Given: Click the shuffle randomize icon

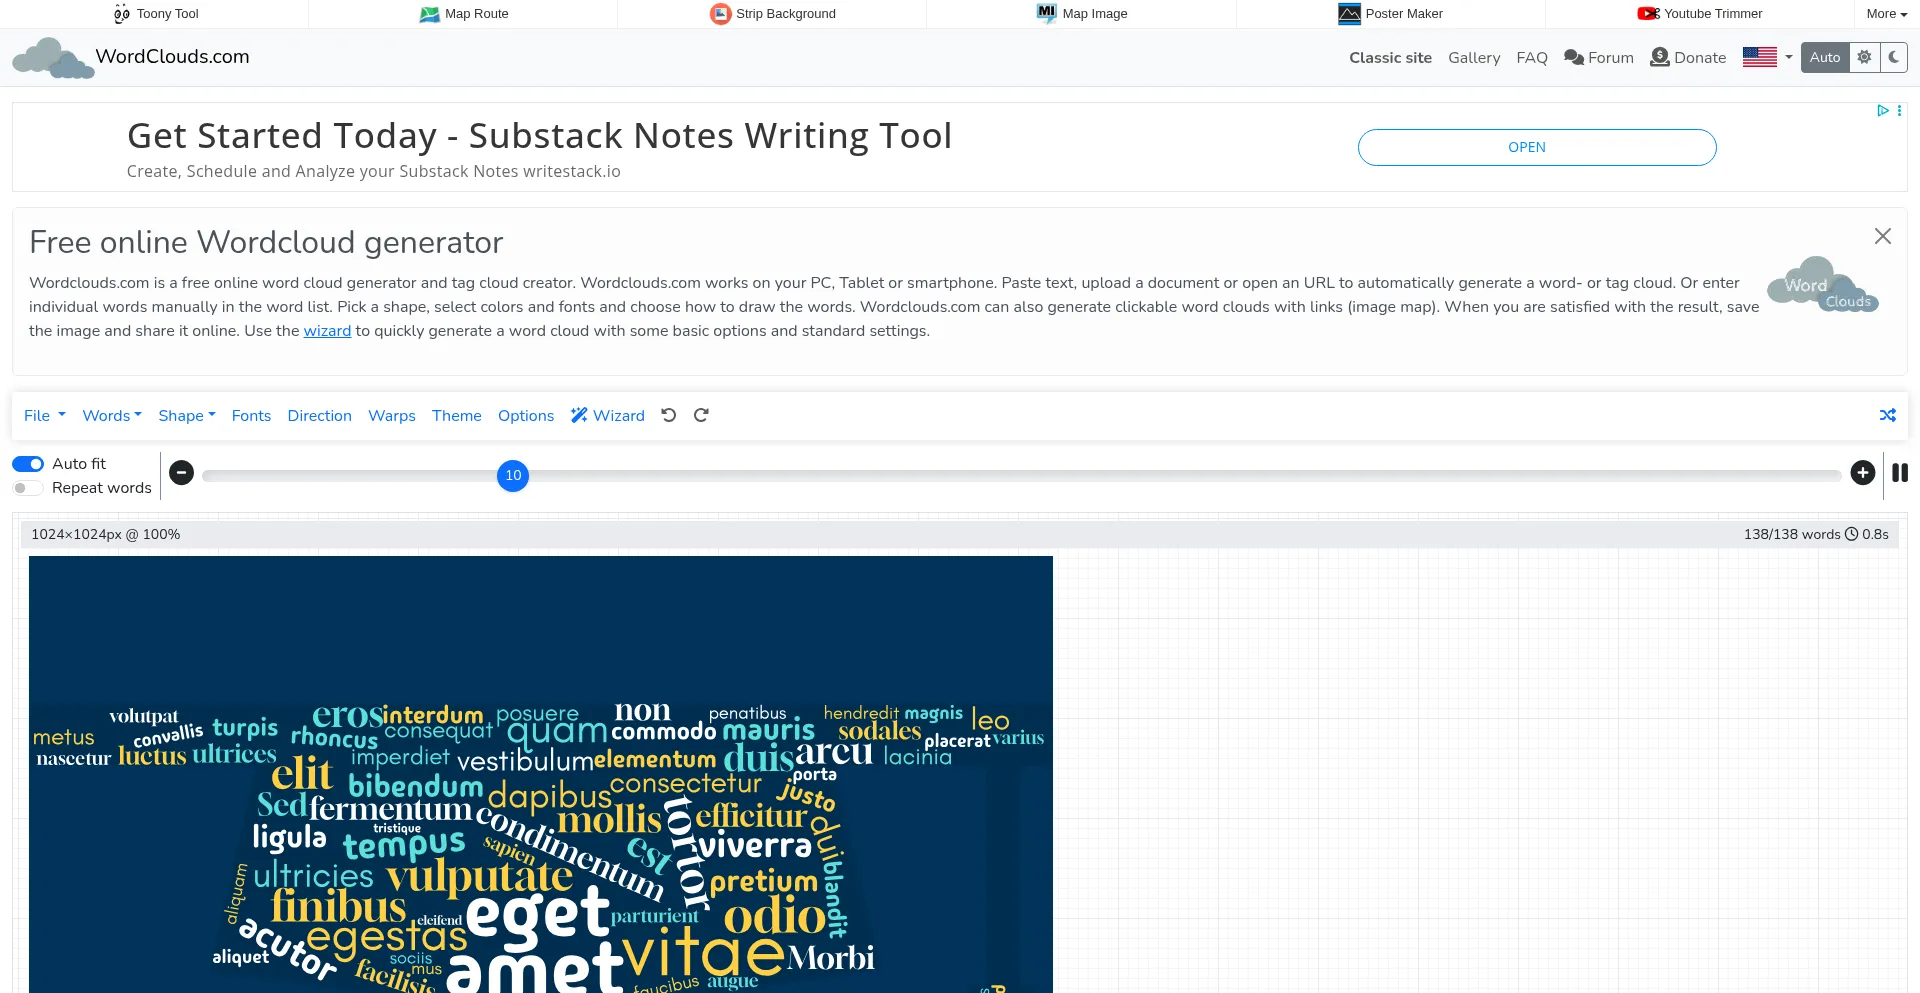Looking at the screenshot, I should tap(1887, 415).
